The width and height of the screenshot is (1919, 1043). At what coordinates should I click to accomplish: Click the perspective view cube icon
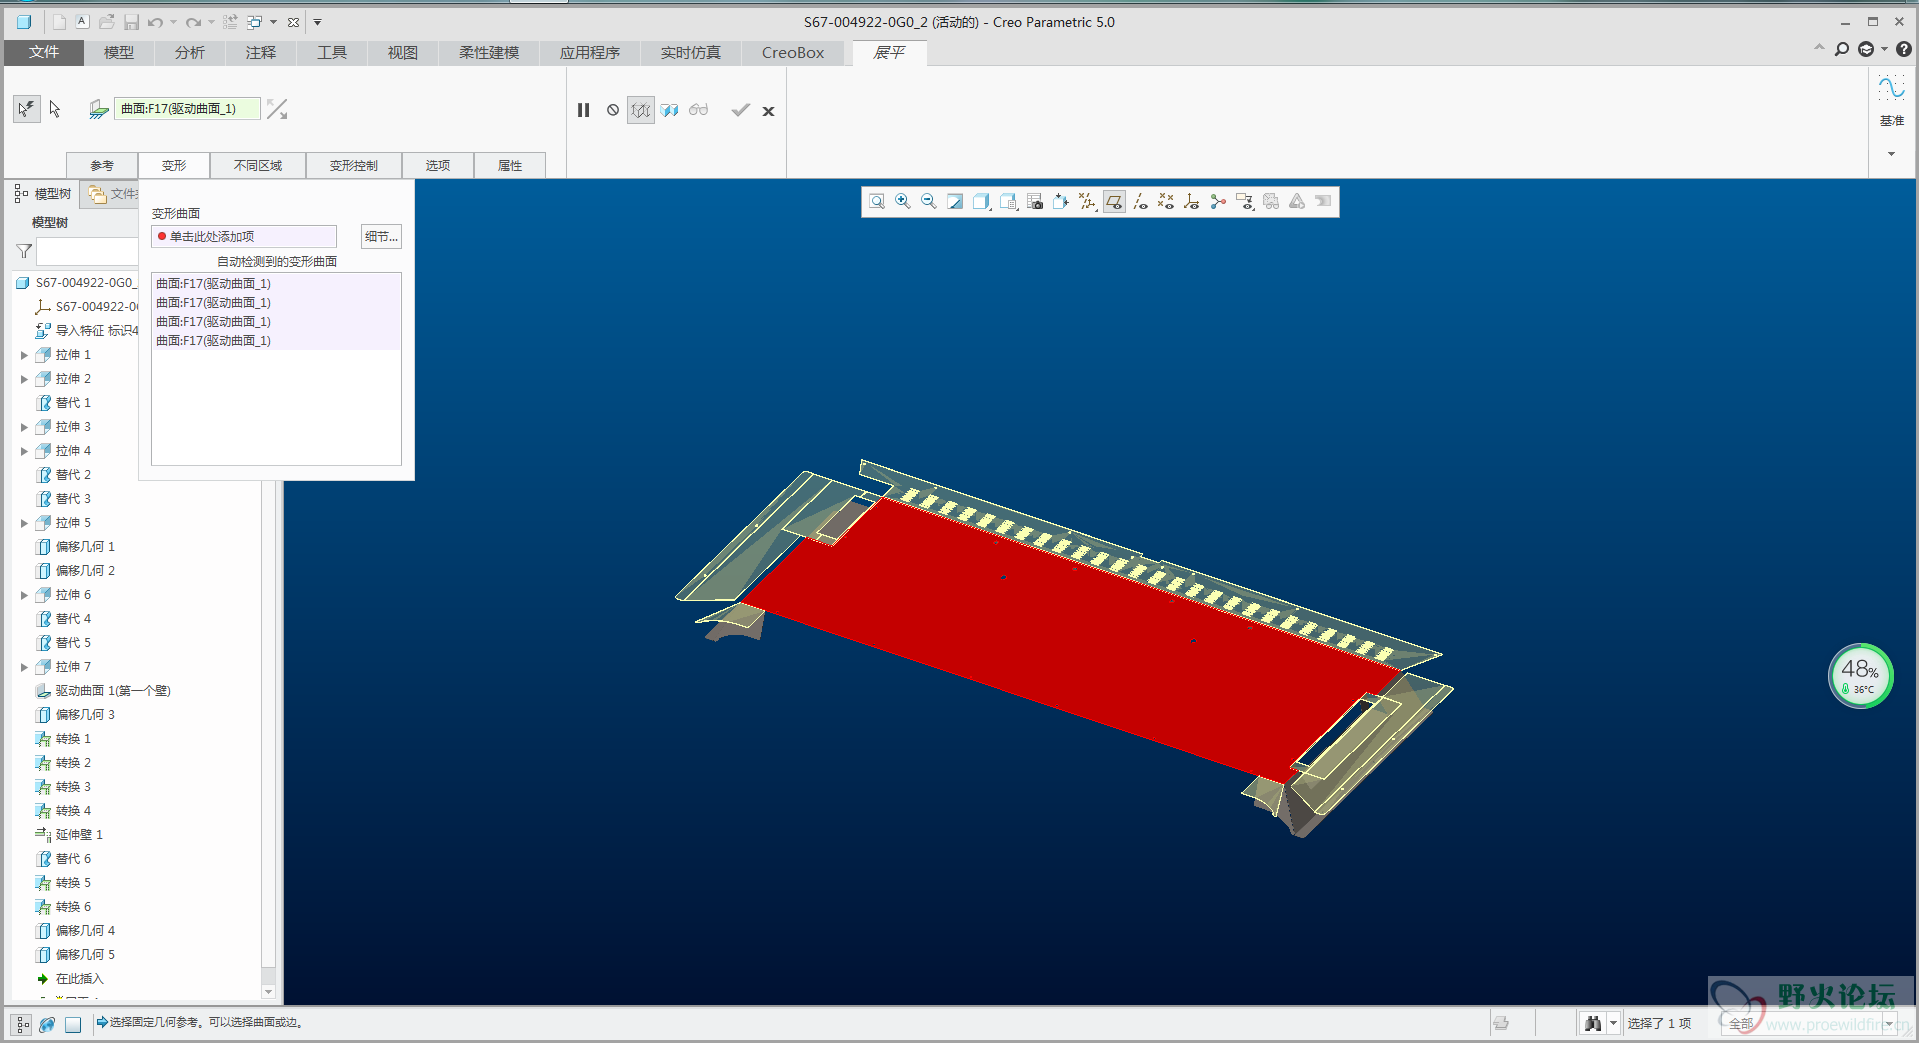[x=1061, y=202]
